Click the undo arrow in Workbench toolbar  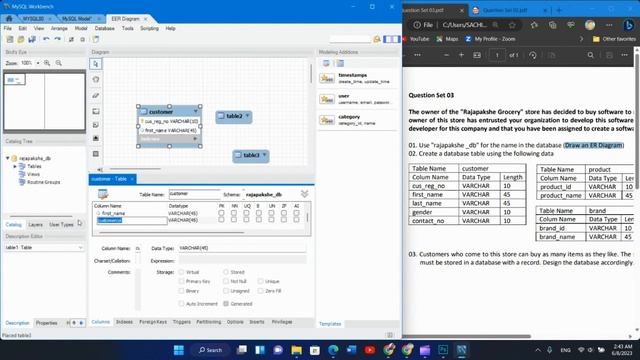tap(46, 39)
